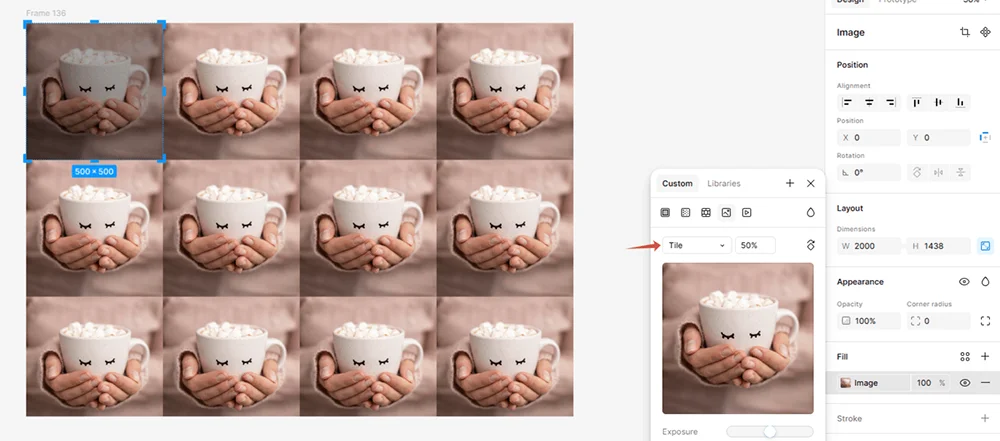
Task: Click the Fill section header
Action: coord(842,357)
